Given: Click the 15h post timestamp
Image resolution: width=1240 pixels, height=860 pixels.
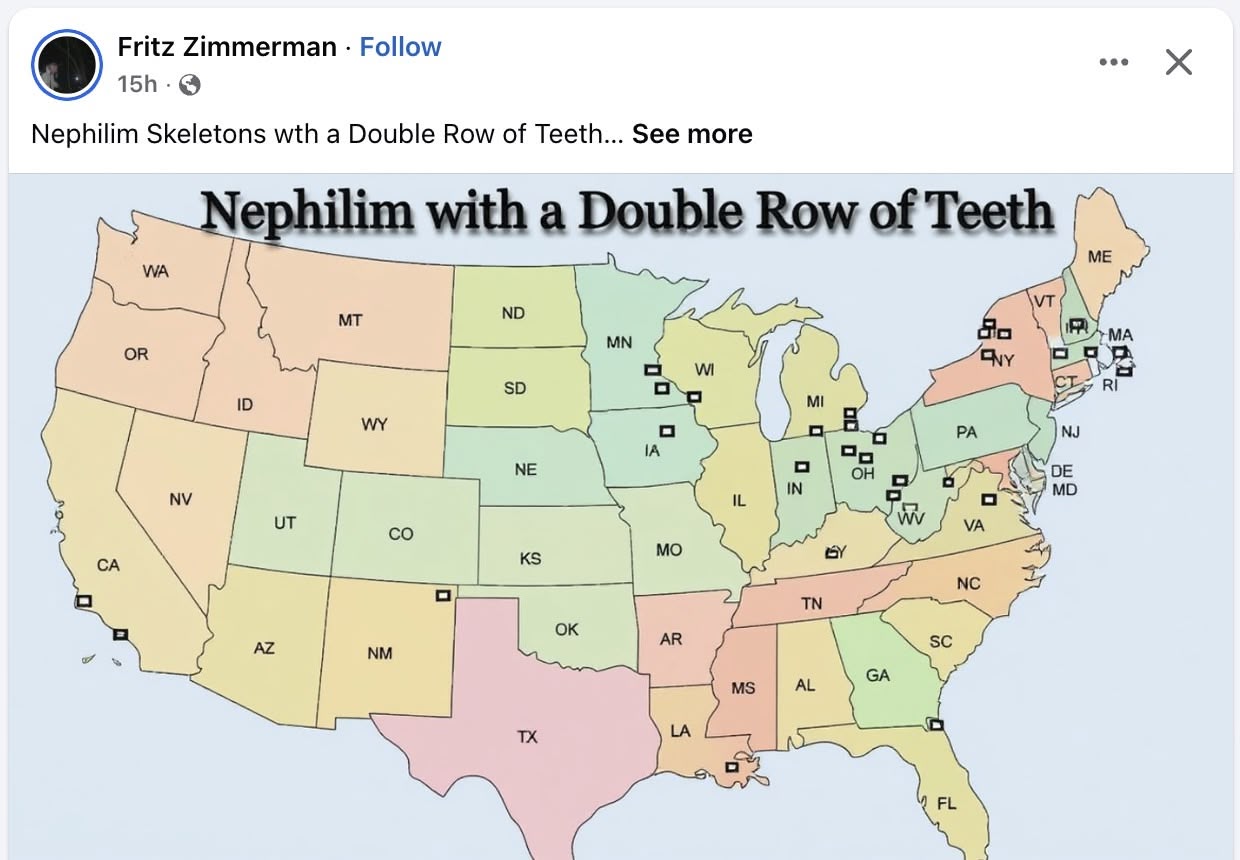Looking at the screenshot, I should pyautogui.click(x=137, y=84).
